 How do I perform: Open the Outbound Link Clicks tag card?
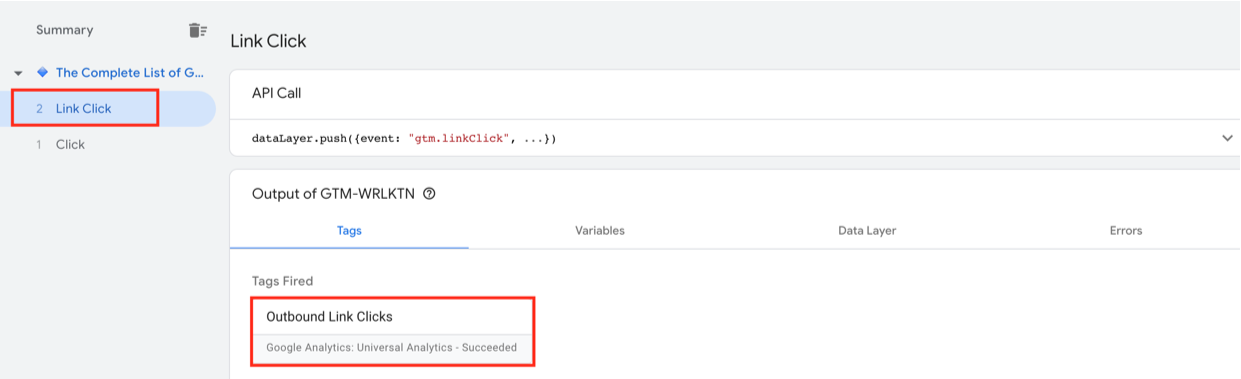click(x=391, y=331)
